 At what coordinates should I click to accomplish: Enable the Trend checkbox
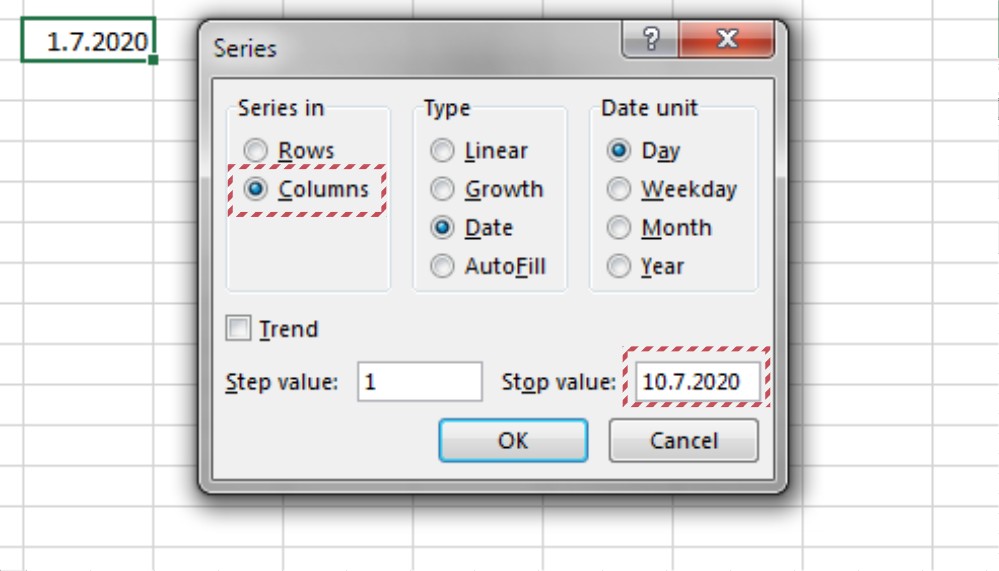click(238, 329)
